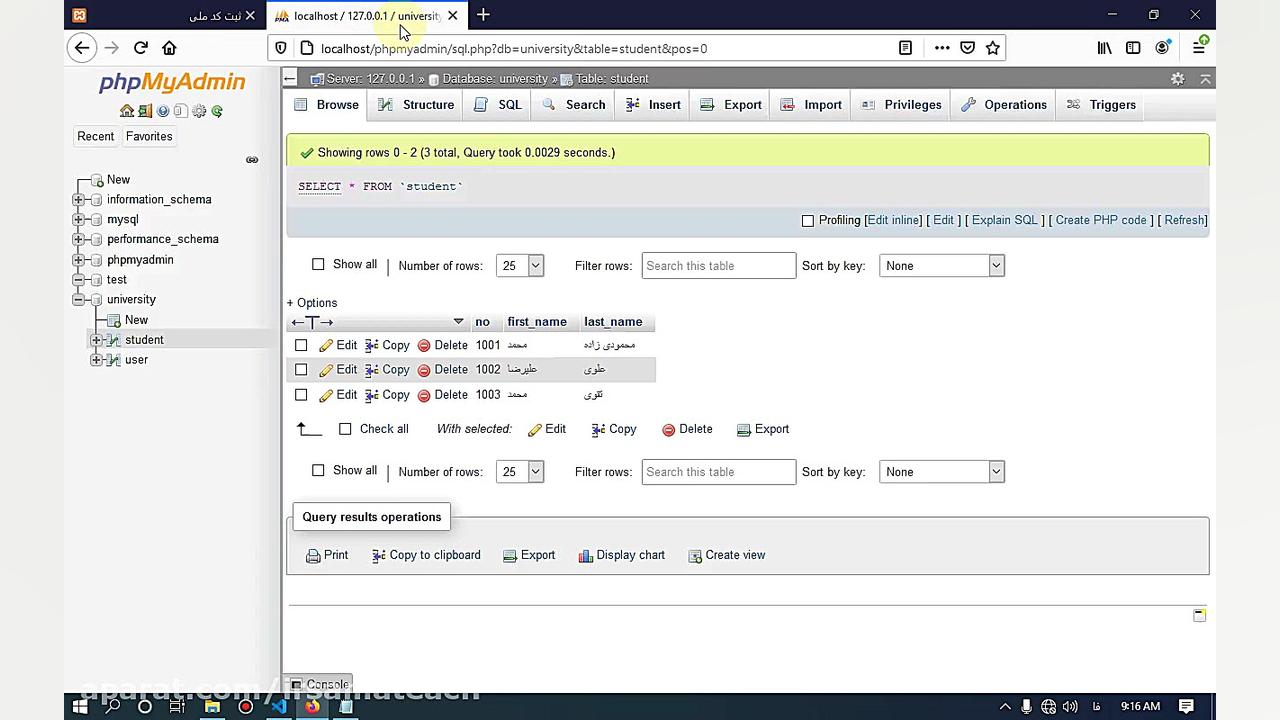1280x720 pixels.
Task: Click the Refresh link next to query
Action: [1185, 220]
